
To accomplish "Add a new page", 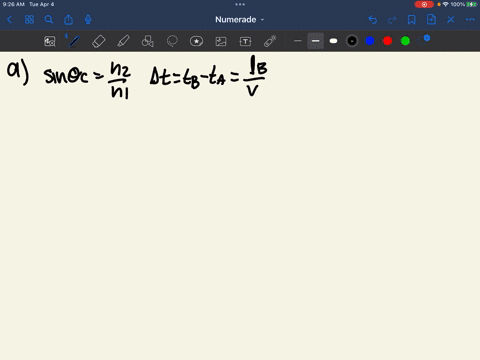I will coord(431,20).
